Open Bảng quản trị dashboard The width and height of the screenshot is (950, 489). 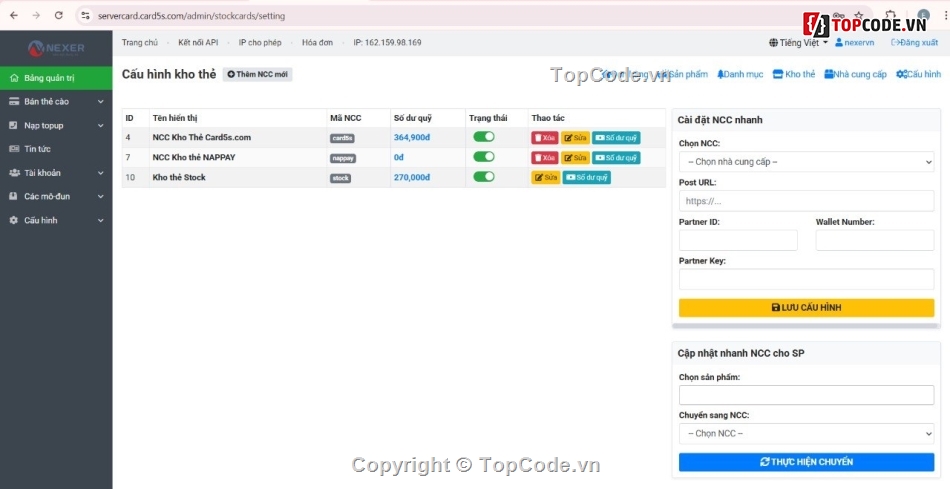(56, 78)
